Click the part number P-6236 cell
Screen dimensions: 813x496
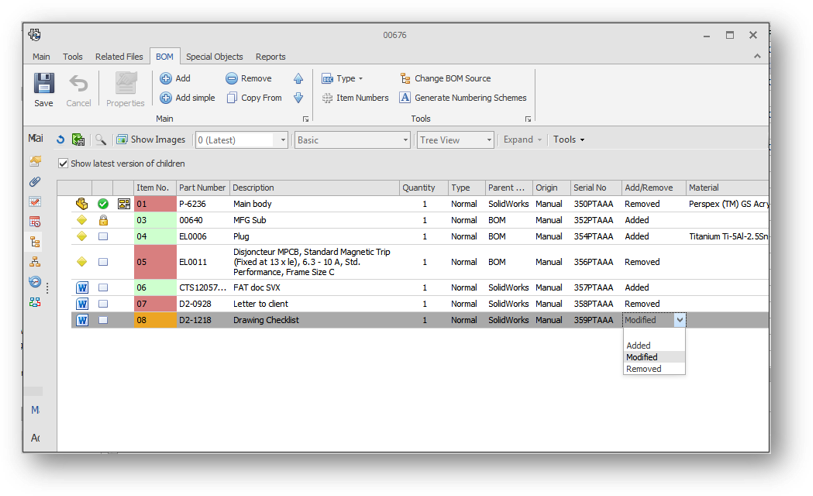coord(202,204)
